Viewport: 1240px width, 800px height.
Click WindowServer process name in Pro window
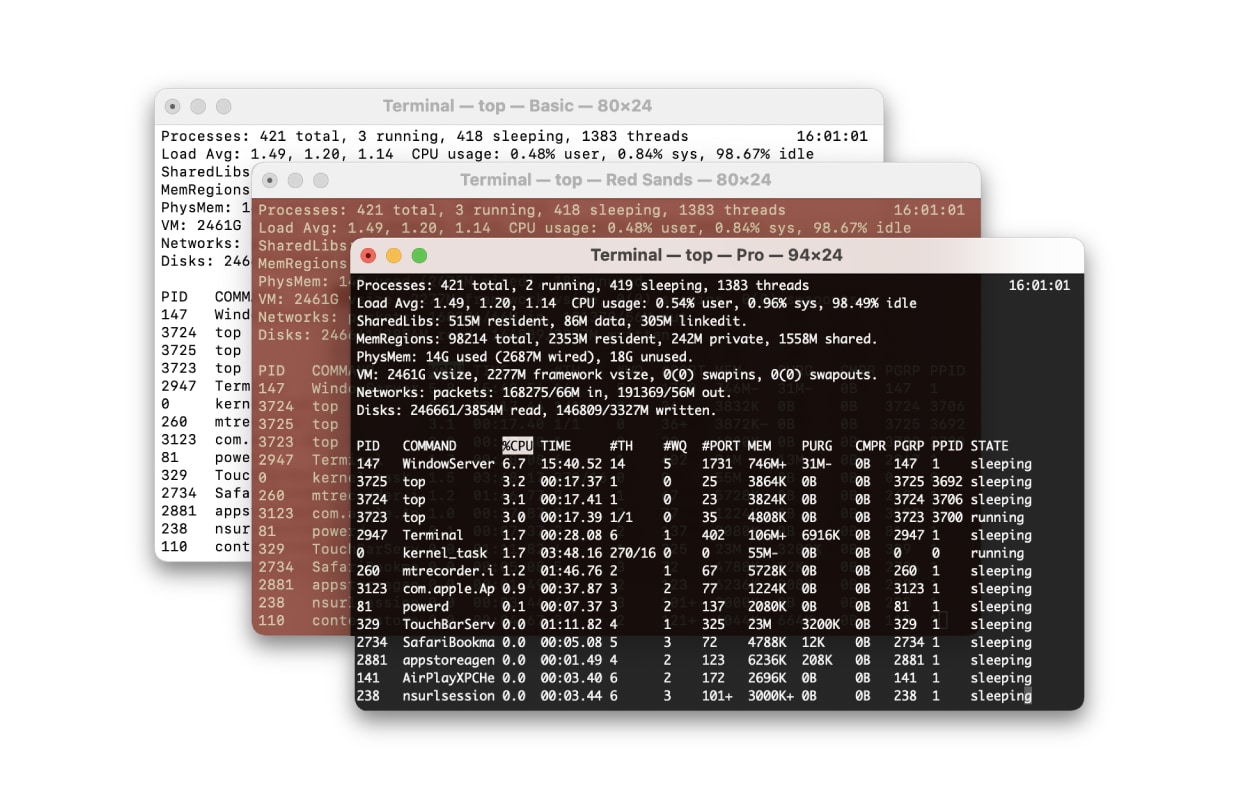tap(448, 464)
